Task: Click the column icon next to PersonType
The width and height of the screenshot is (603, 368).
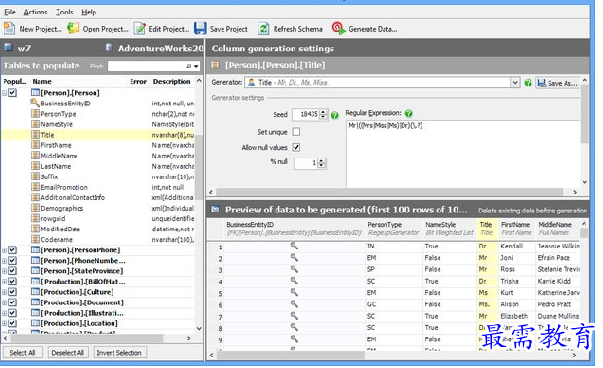Action: pyautogui.click(x=35, y=113)
